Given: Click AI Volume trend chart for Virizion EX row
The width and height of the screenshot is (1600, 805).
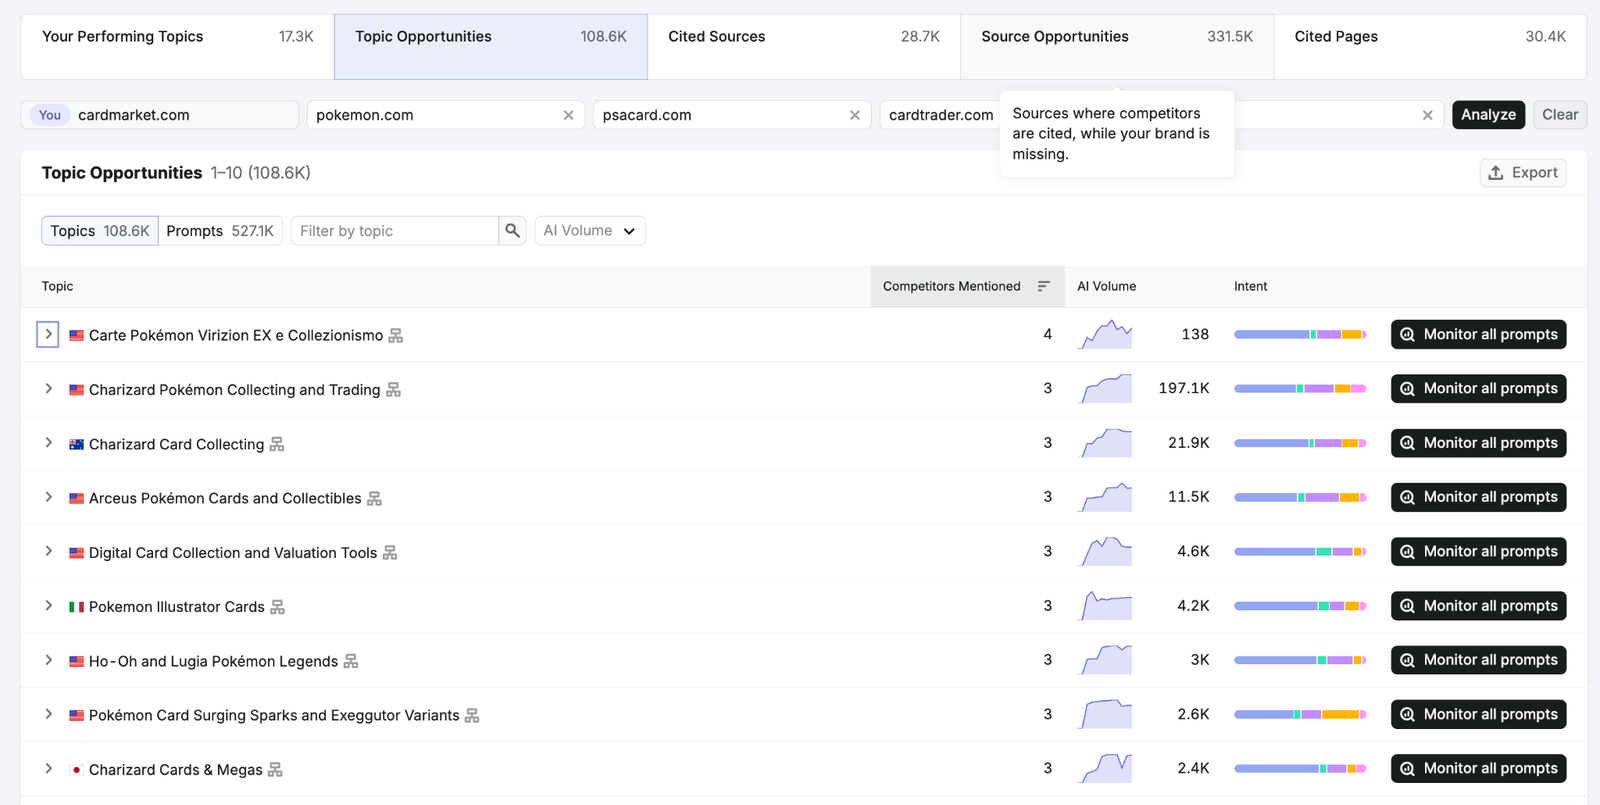Looking at the screenshot, I should click(x=1105, y=334).
